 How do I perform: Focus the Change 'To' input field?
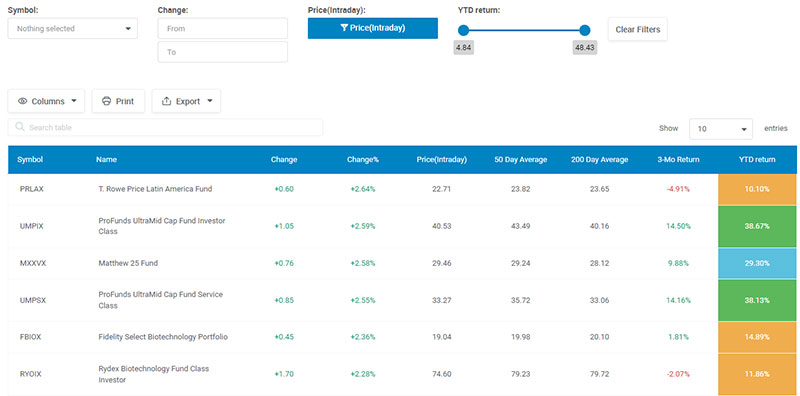point(222,52)
